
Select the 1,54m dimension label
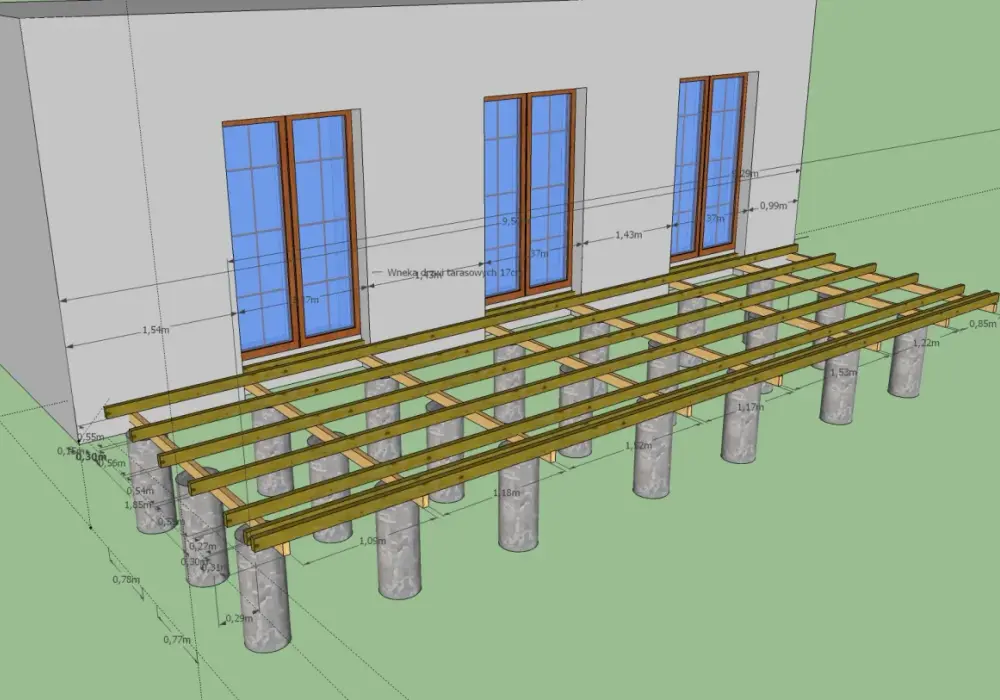pyautogui.click(x=156, y=330)
